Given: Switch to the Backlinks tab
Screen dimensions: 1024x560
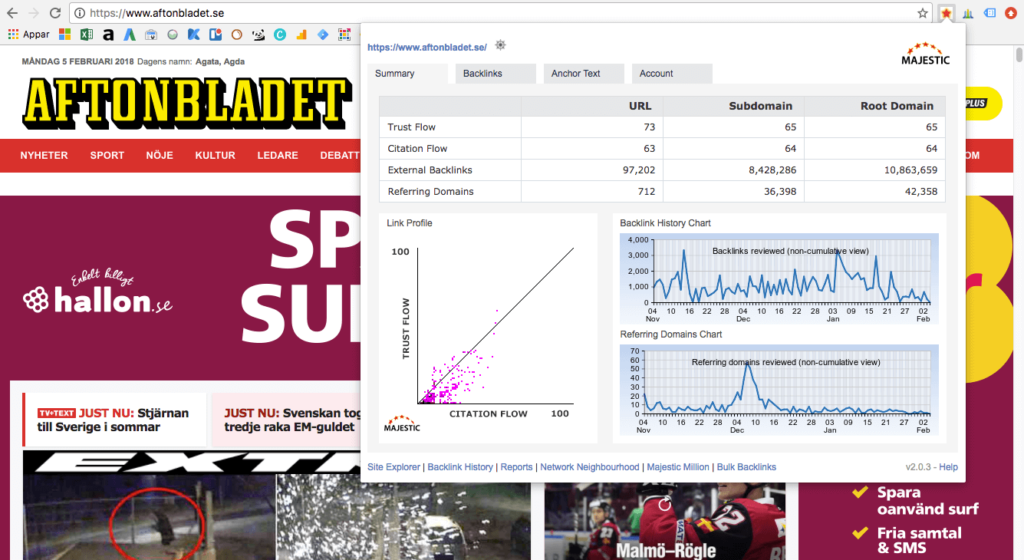Looking at the screenshot, I should click(482, 74).
